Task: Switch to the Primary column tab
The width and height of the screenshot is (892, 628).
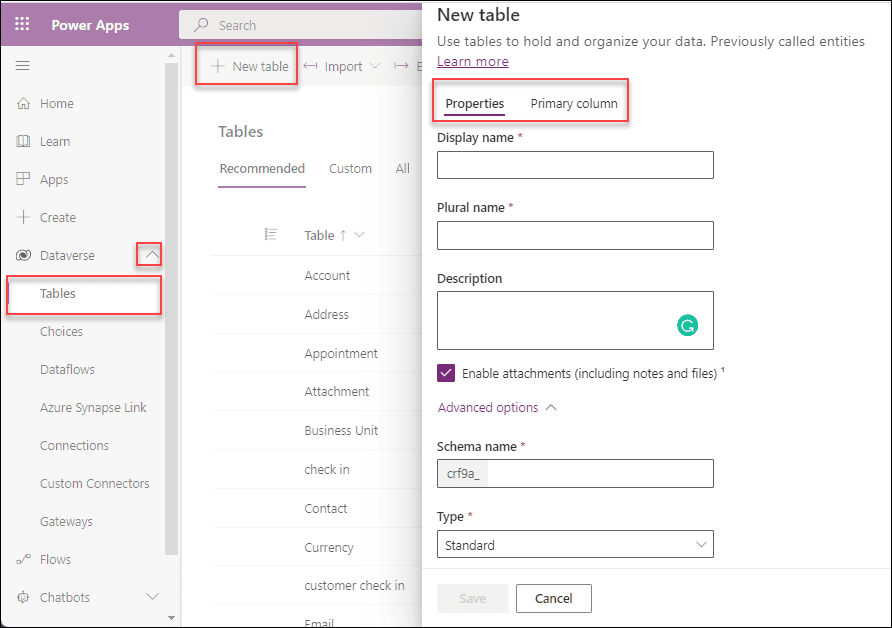Action: pos(573,104)
